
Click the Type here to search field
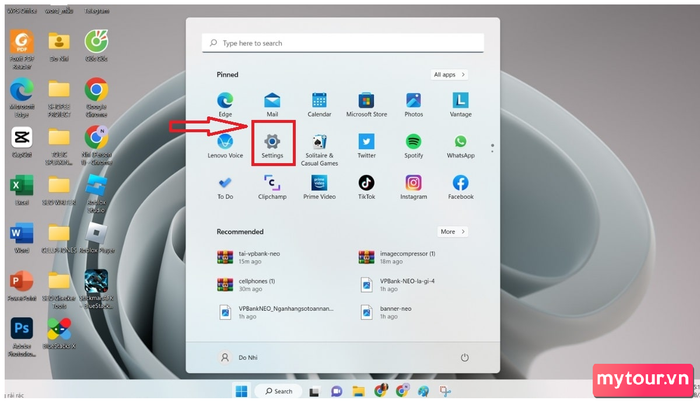[342, 43]
